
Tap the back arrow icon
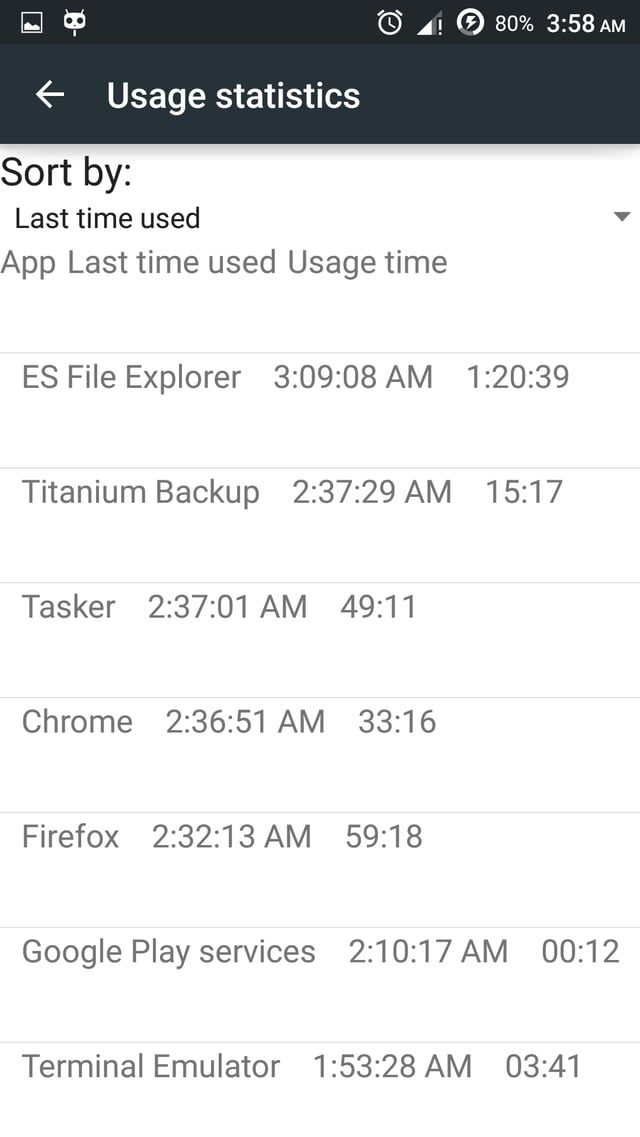(49, 95)
